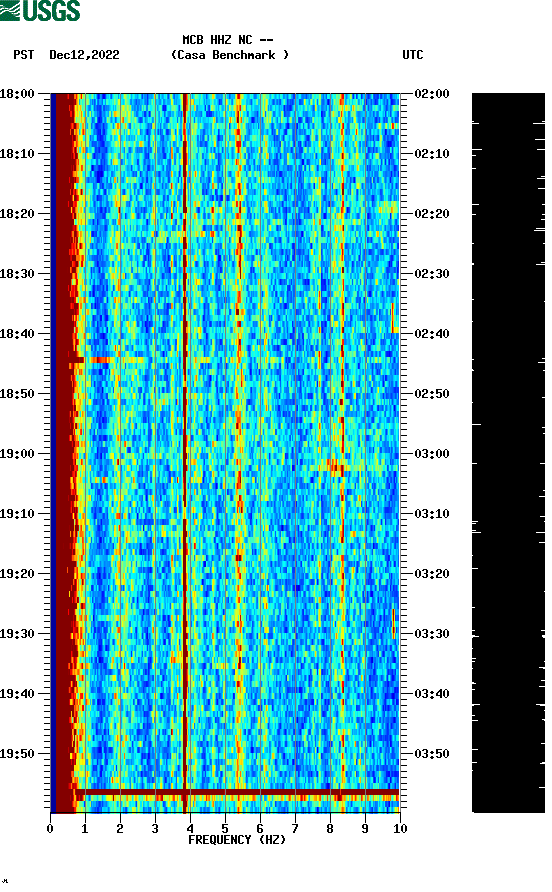Click the UTC timezone label
The image size is (552, 892).
pos(413,55)
